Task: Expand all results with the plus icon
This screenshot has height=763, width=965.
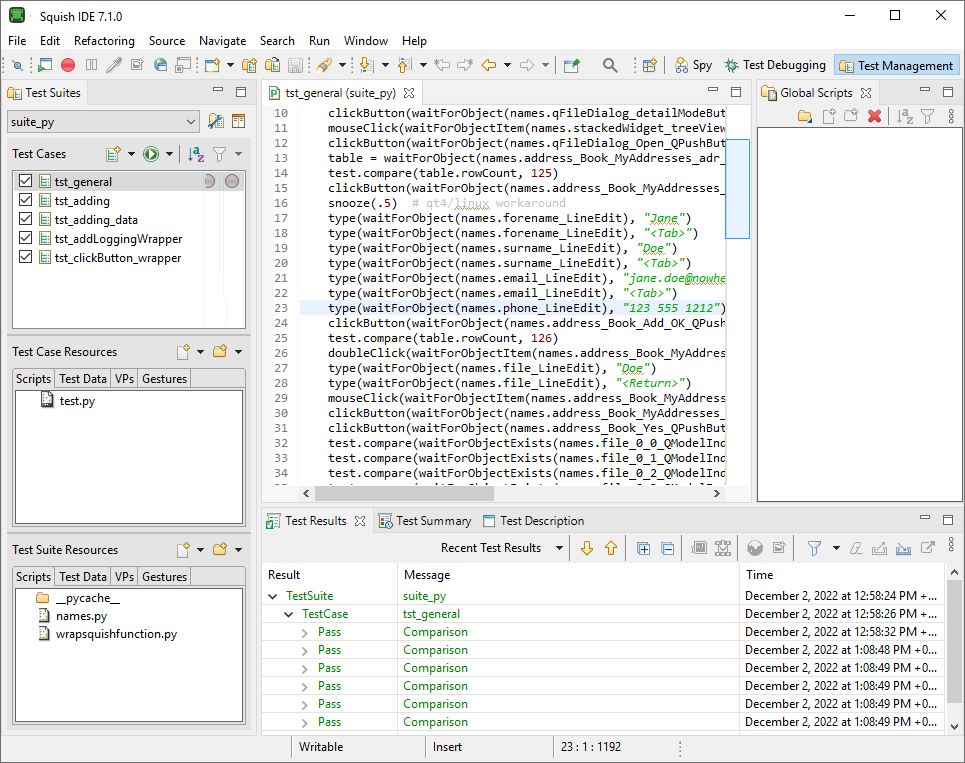Action: pyautogui.click(x=643, y=548)
